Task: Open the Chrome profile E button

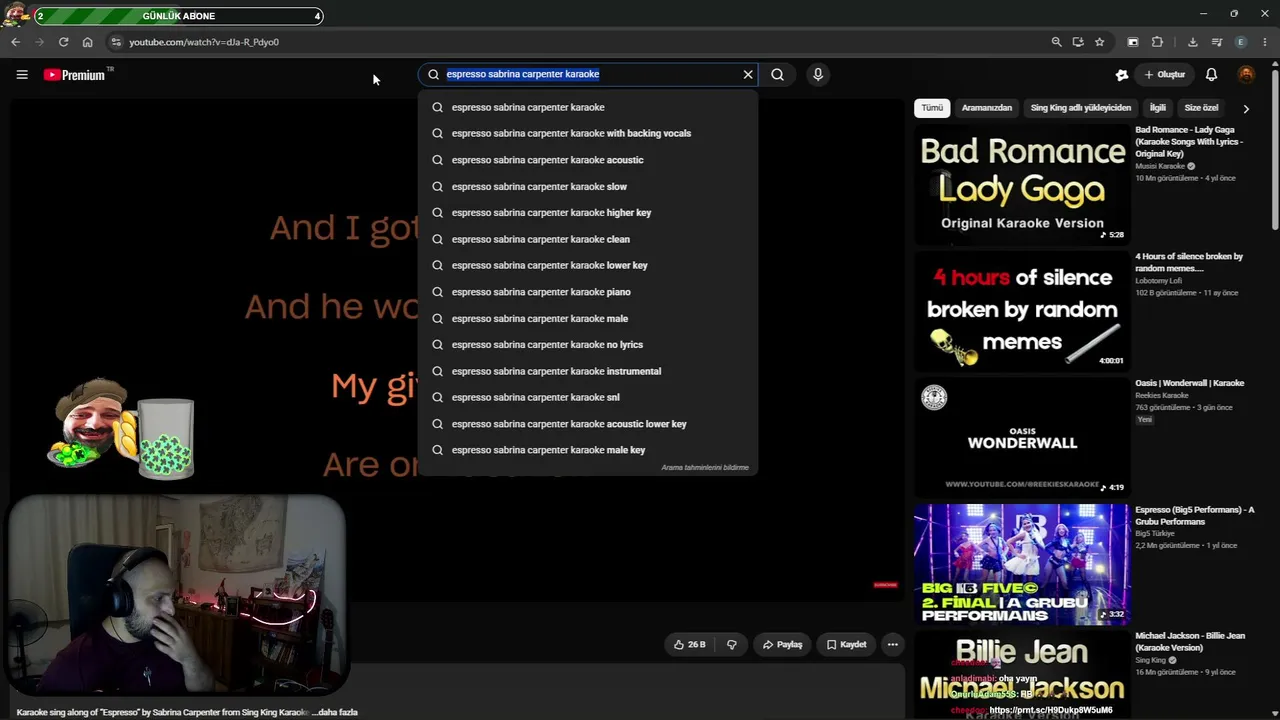Action: coord(1241,42)
